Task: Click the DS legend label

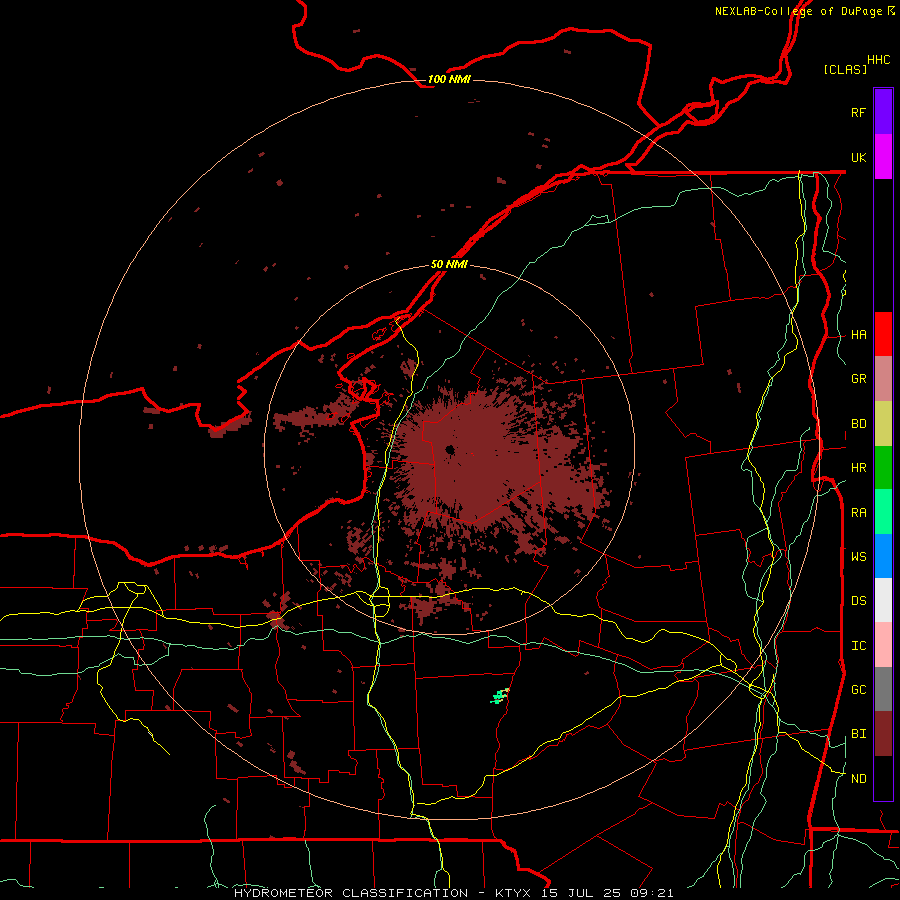Action: 858,601
